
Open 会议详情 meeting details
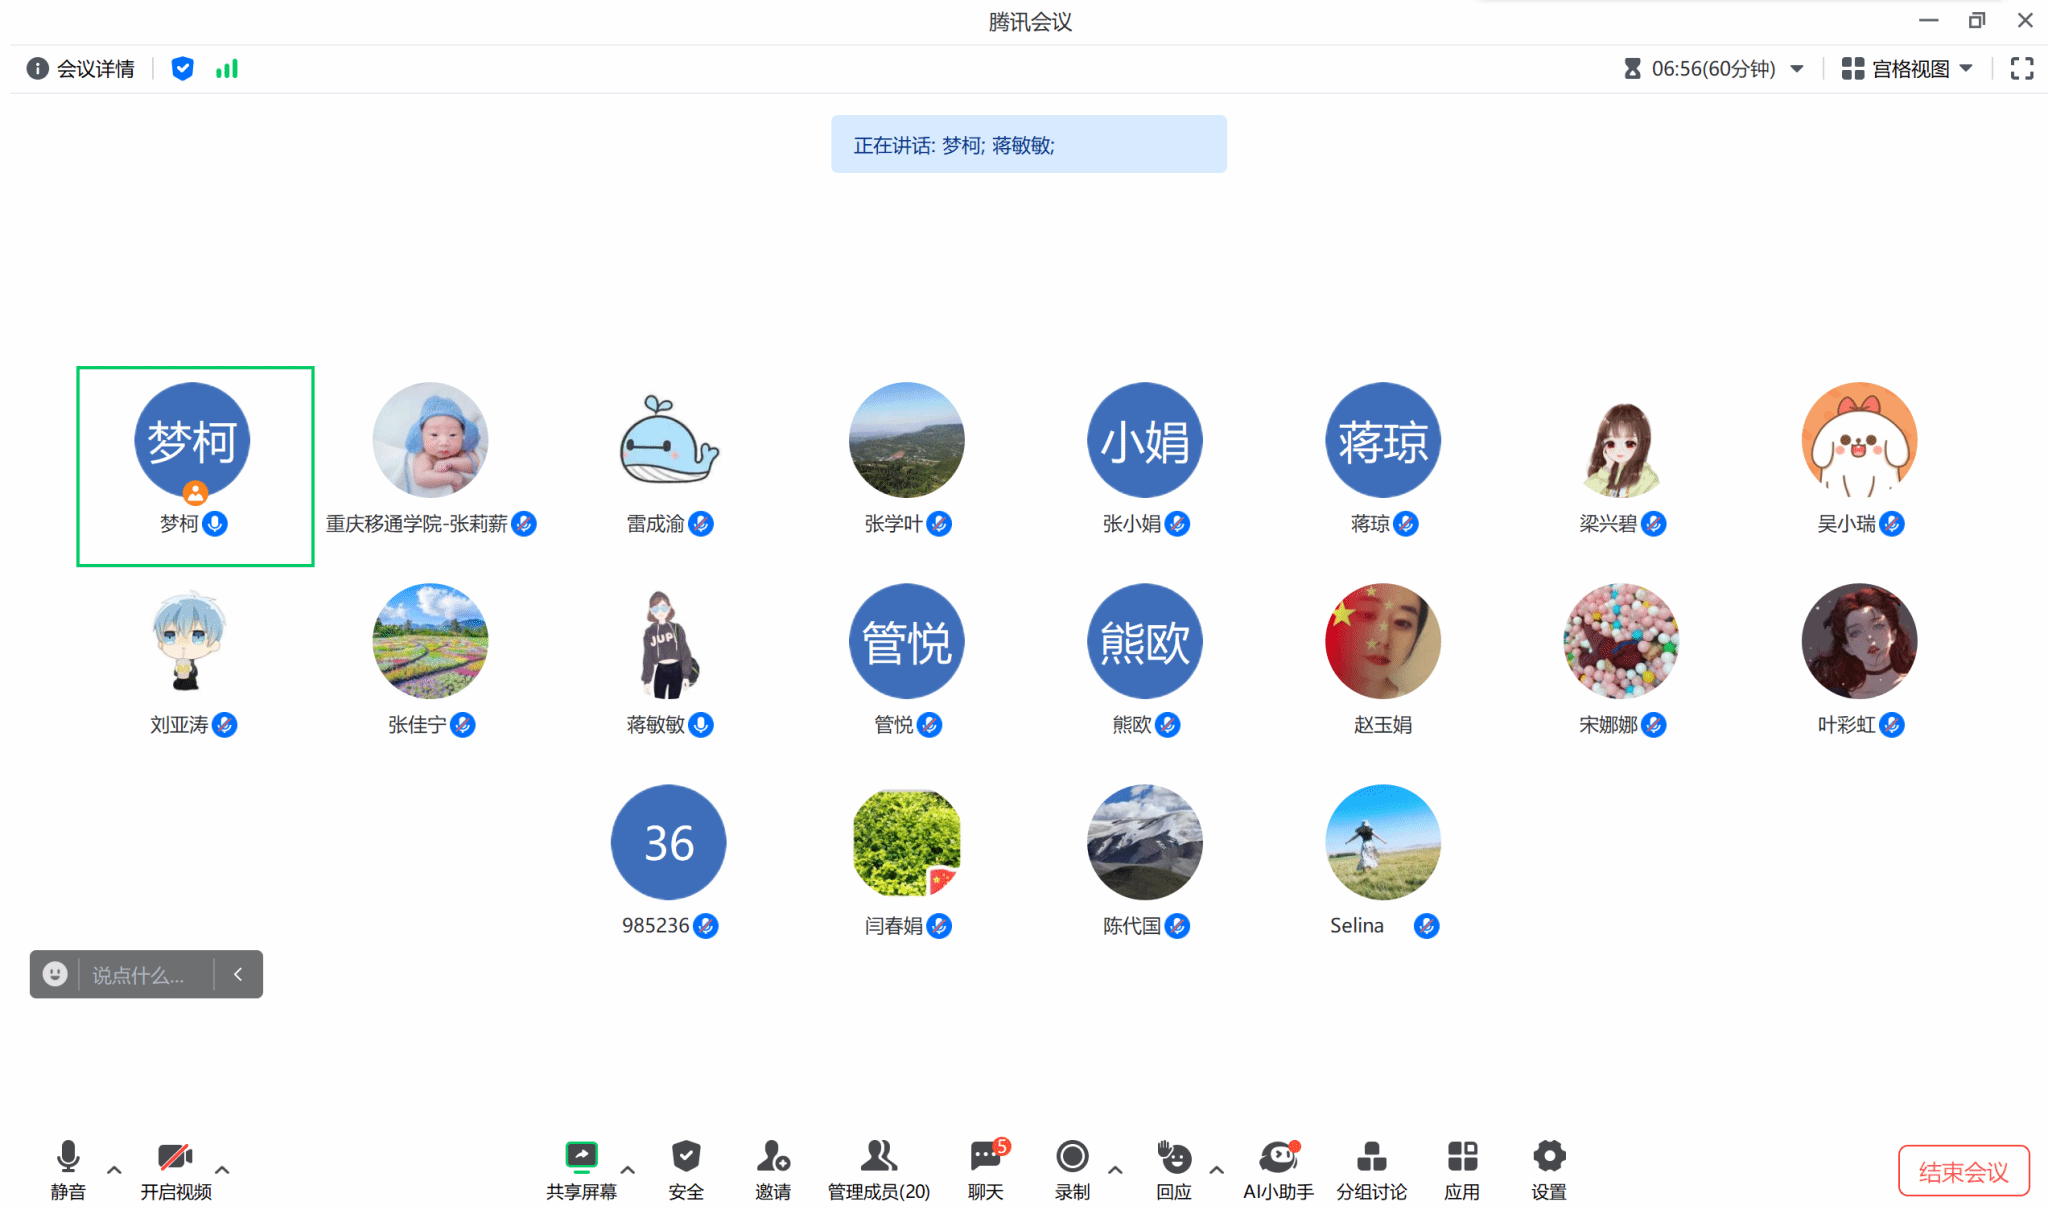[81, 68]
